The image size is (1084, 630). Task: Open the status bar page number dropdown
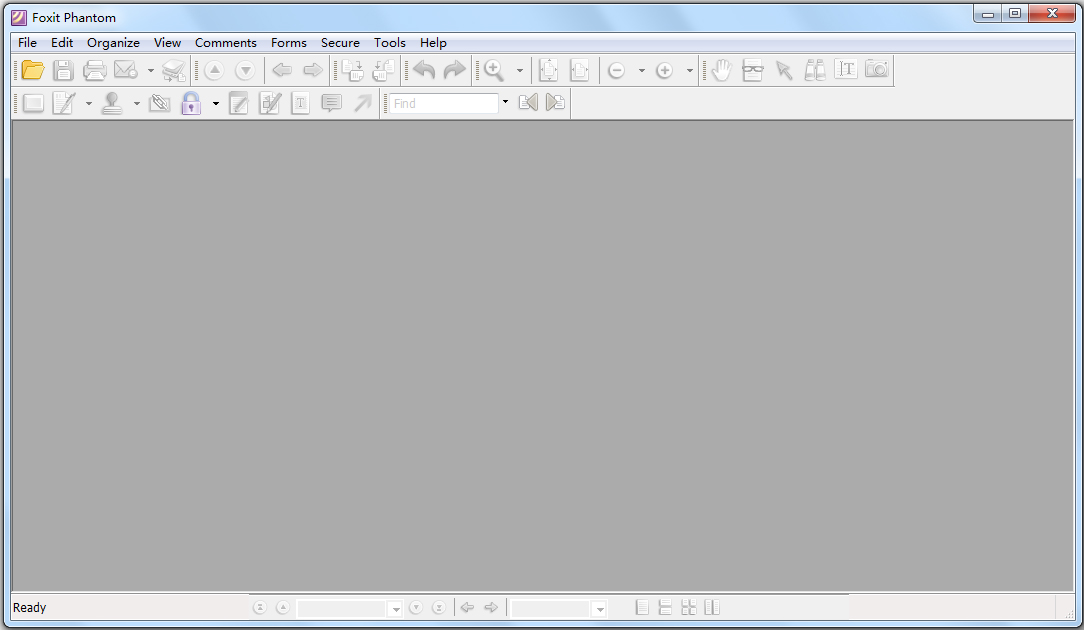point(395,609)
